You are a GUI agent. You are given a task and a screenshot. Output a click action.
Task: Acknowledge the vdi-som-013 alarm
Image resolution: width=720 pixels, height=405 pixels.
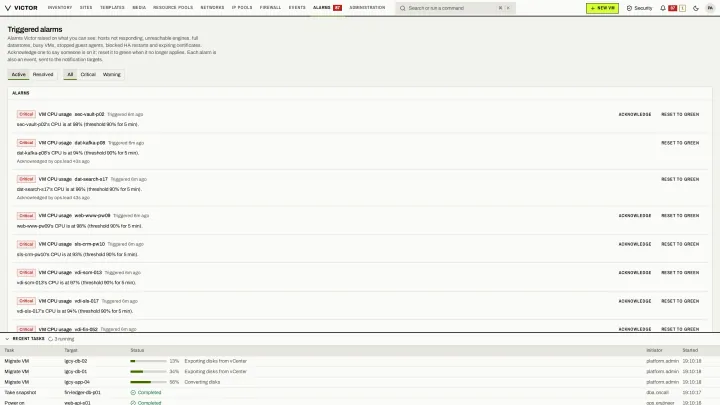point(635,272)
